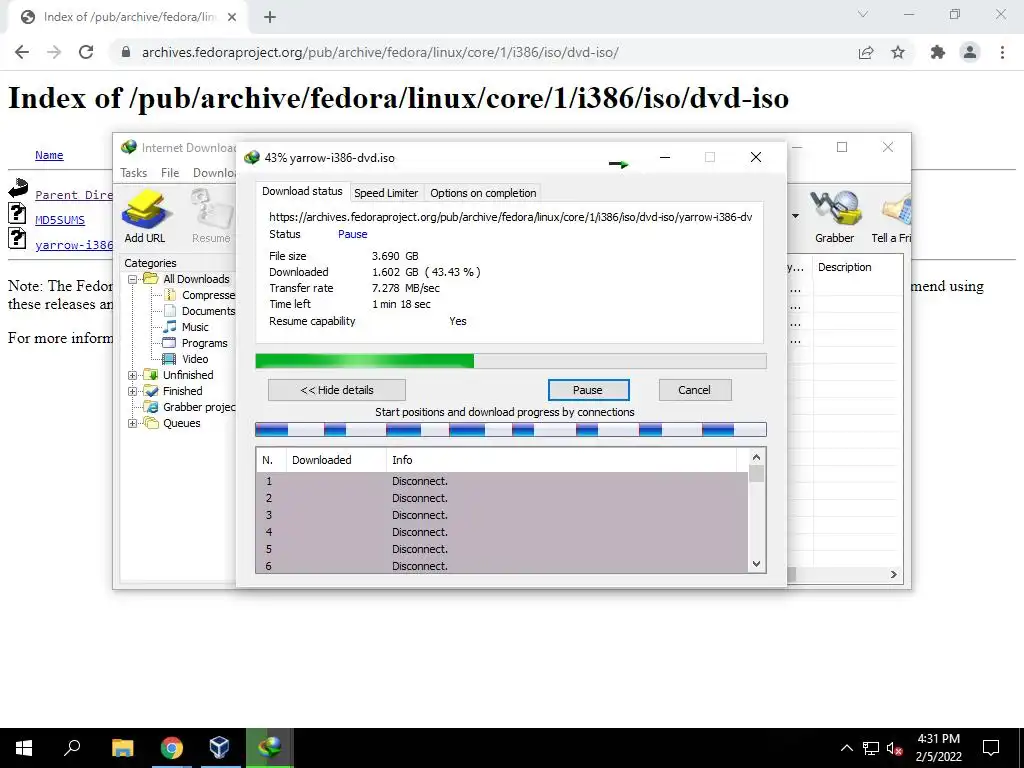Select the Documents category

(x=200, y=311)
